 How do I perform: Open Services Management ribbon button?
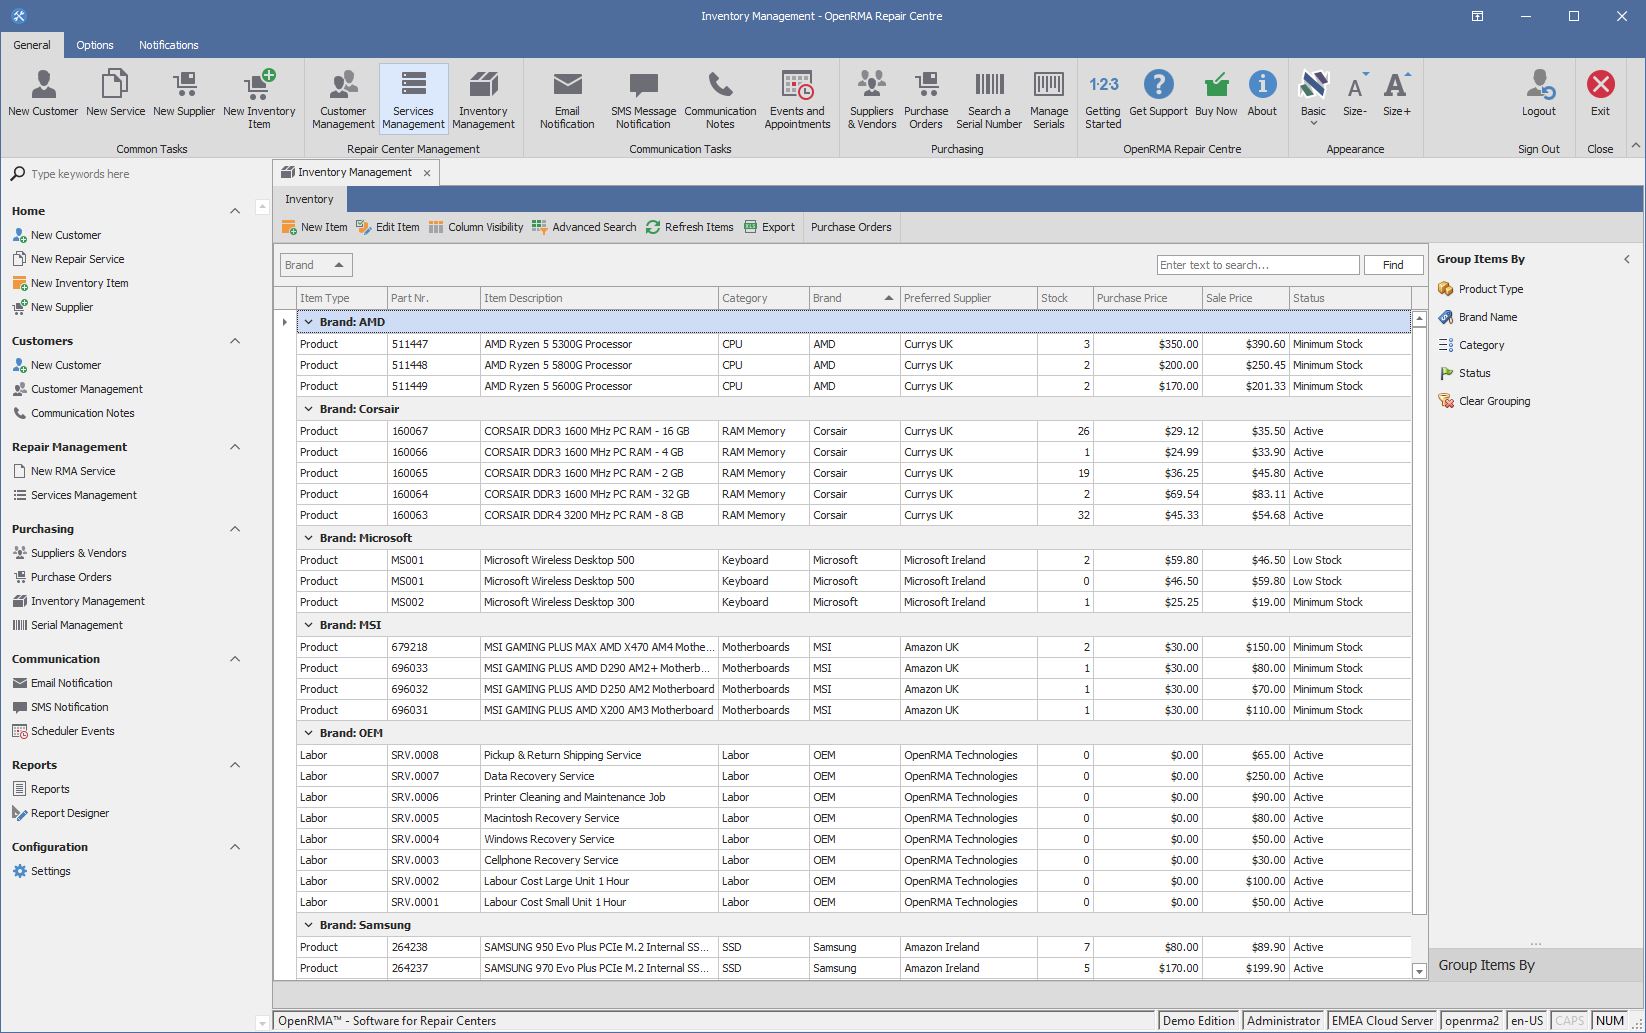[413, 99]
